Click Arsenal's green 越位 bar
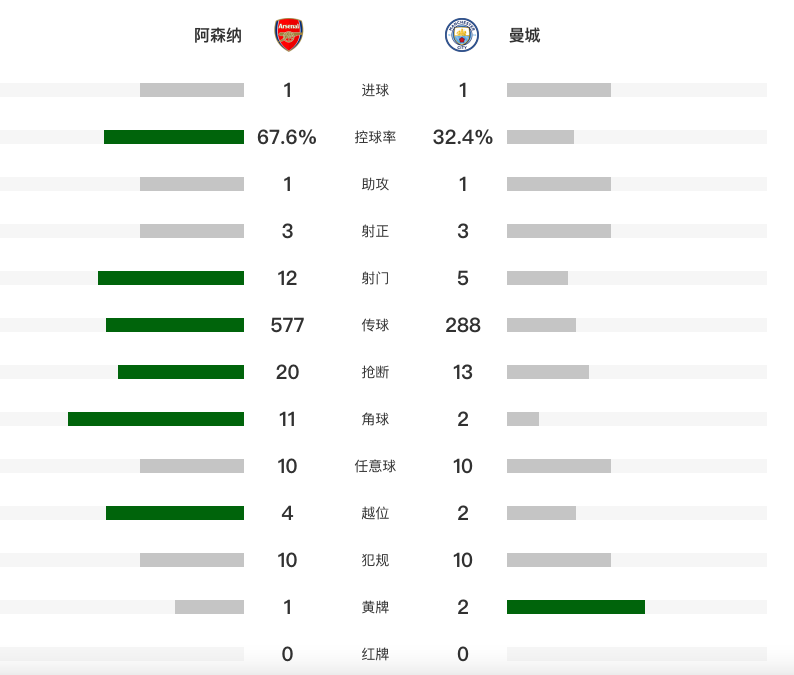This screenshot has height=675, width=794. [175, 513]
